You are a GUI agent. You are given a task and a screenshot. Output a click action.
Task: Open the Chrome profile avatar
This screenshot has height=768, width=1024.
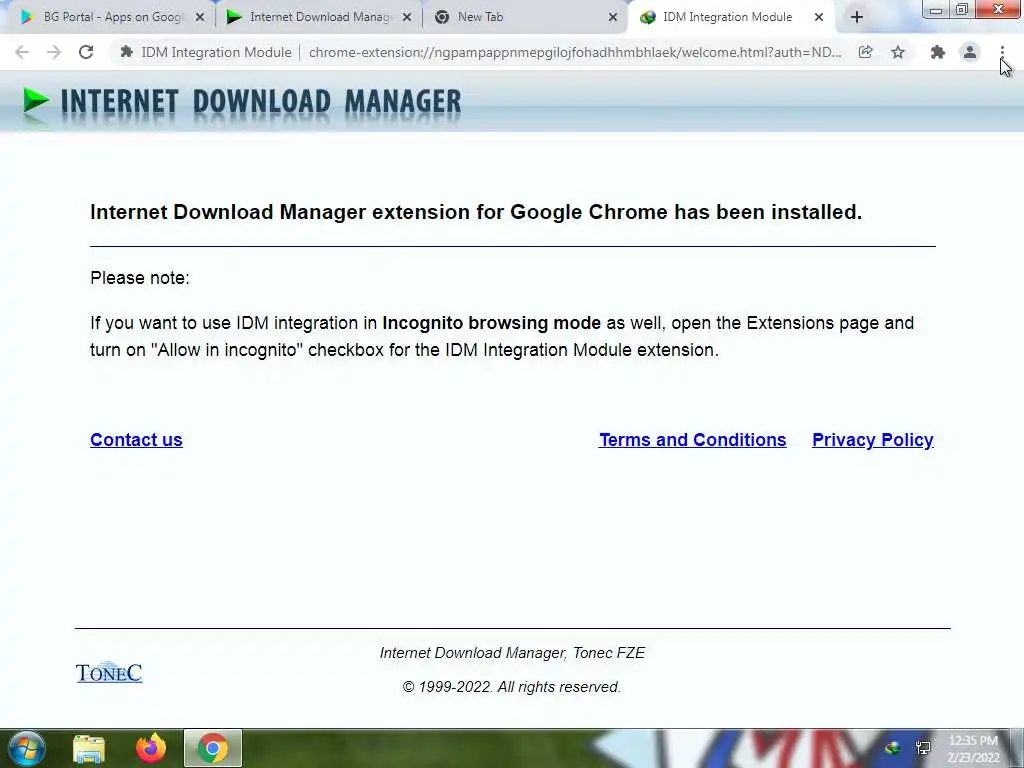pos(970,52)
